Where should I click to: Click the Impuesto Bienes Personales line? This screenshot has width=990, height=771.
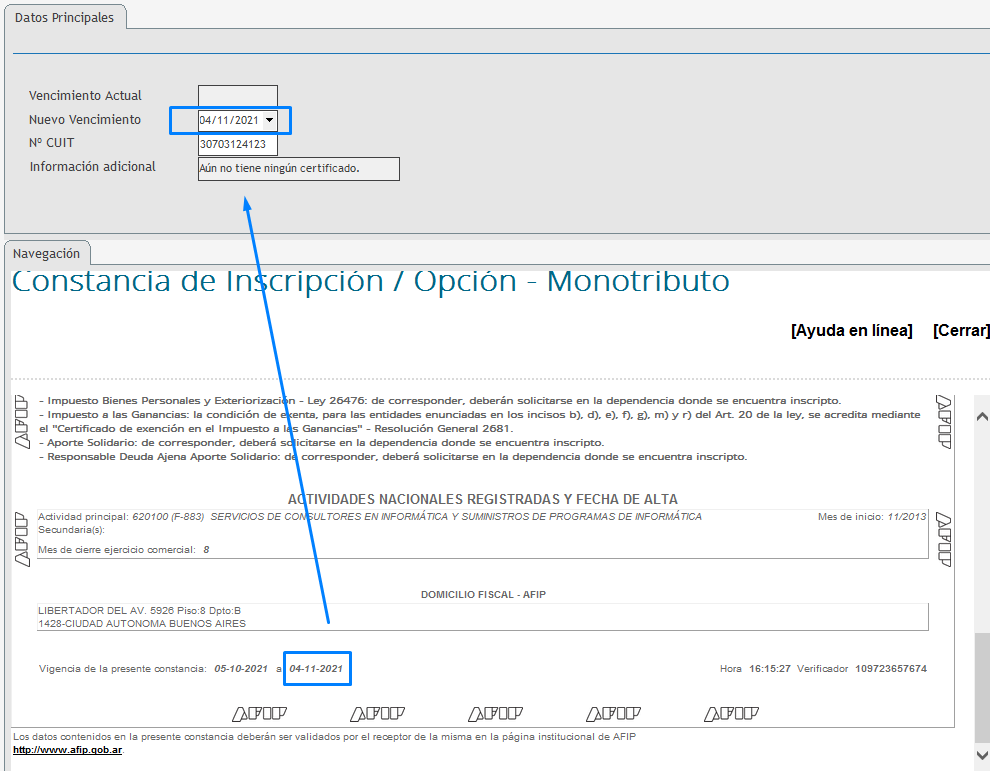pos(440,401)
